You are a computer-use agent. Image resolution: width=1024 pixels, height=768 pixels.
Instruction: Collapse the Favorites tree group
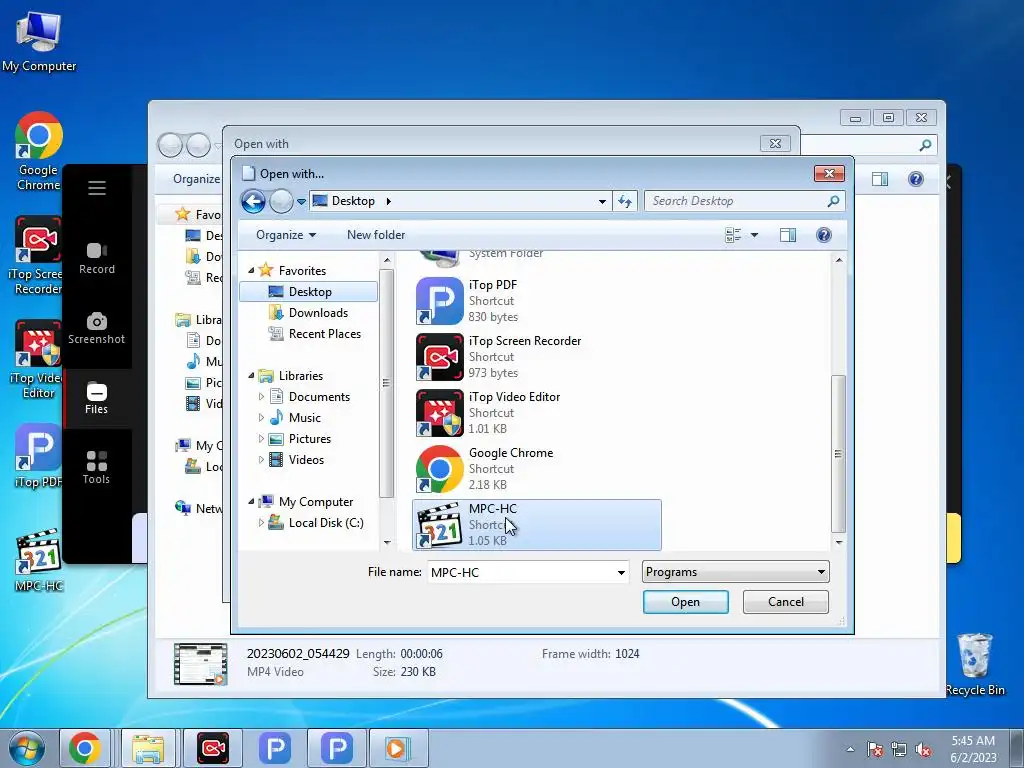[251, 270]
